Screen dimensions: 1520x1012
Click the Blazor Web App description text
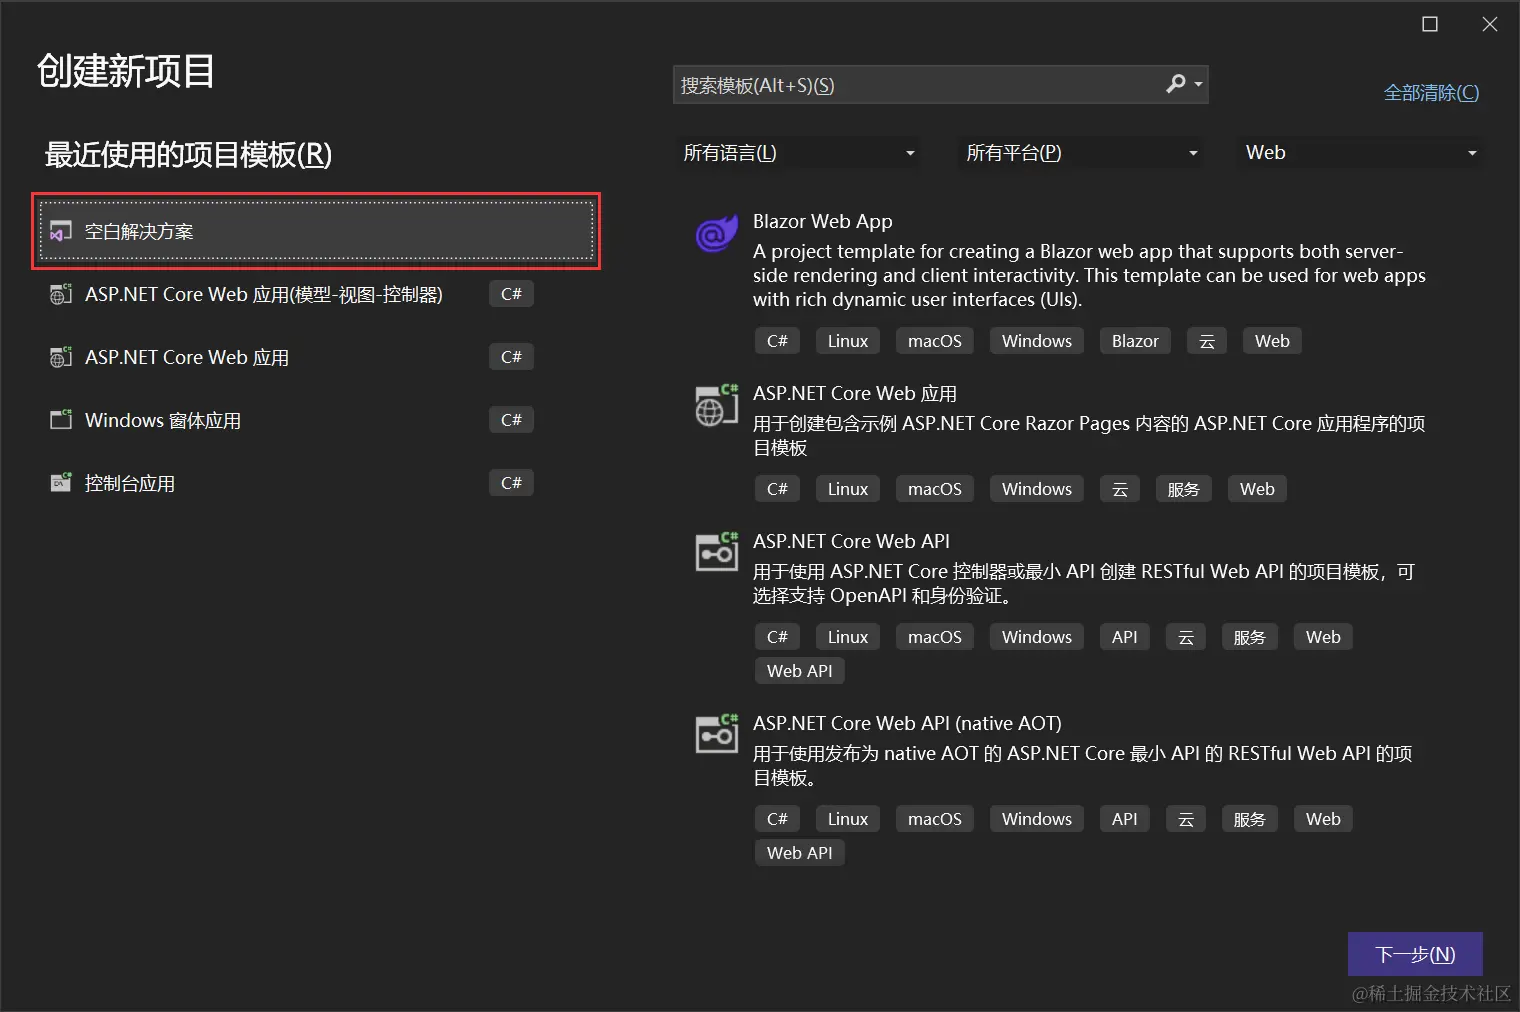coord(1089,275)
